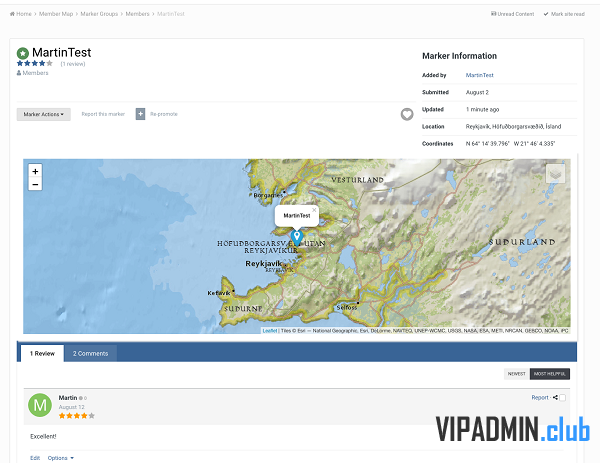Click Report this marker
The width and height of the screenshot is (600, 463).
click(103, 114)
